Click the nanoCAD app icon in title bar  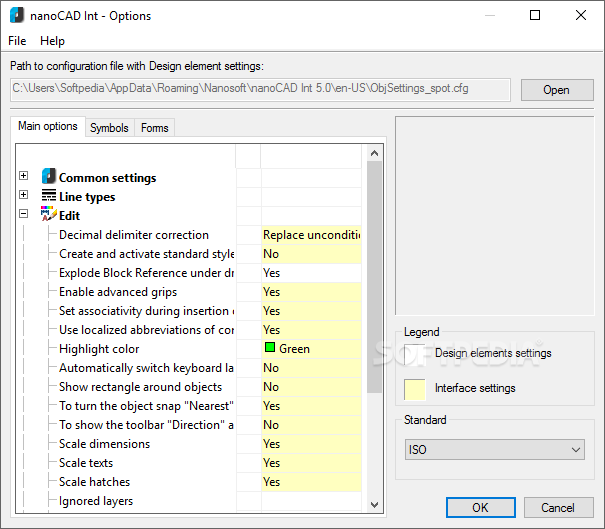click(17, 15)
